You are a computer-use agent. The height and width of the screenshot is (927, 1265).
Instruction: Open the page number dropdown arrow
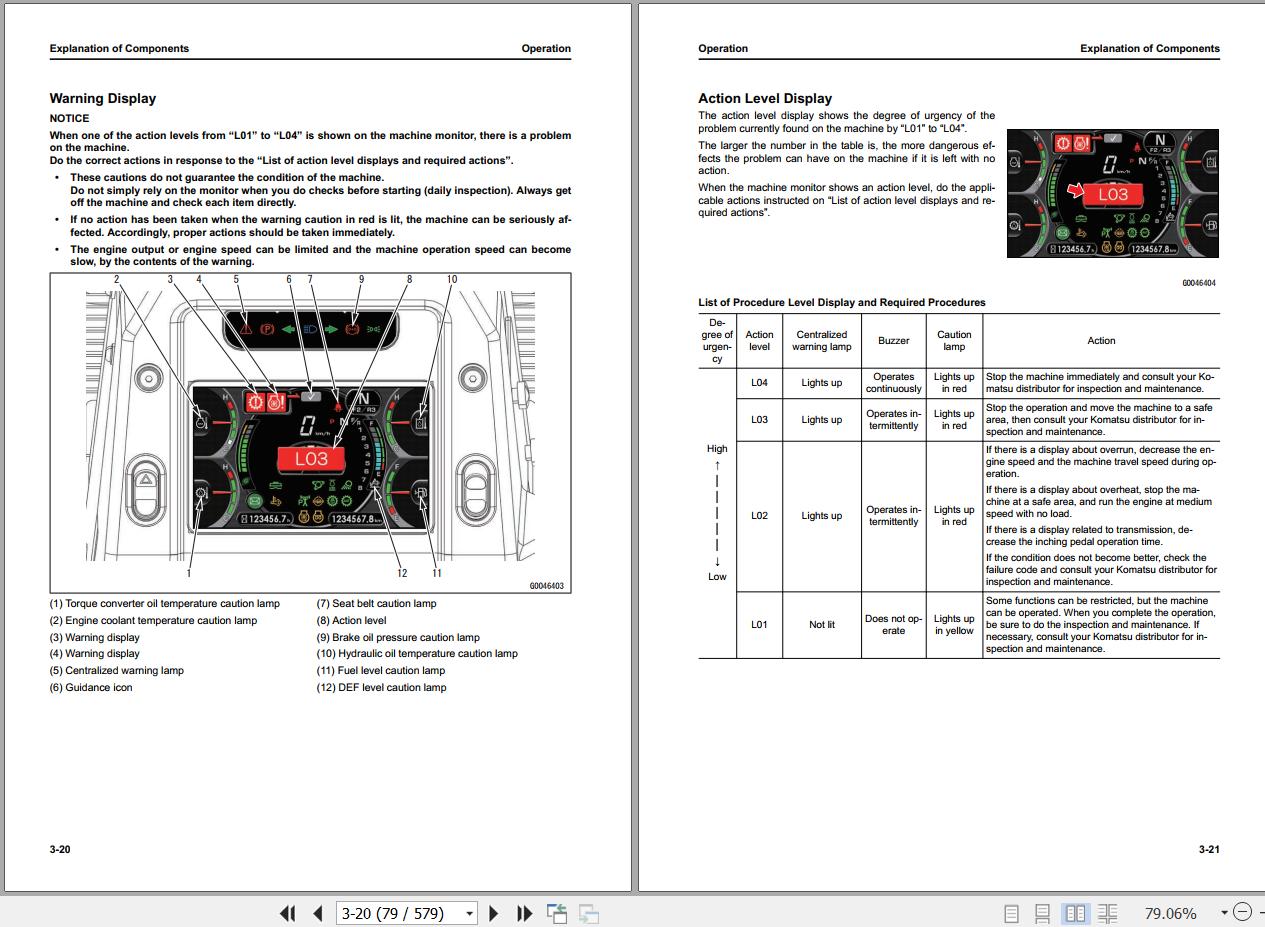point(469,913)
